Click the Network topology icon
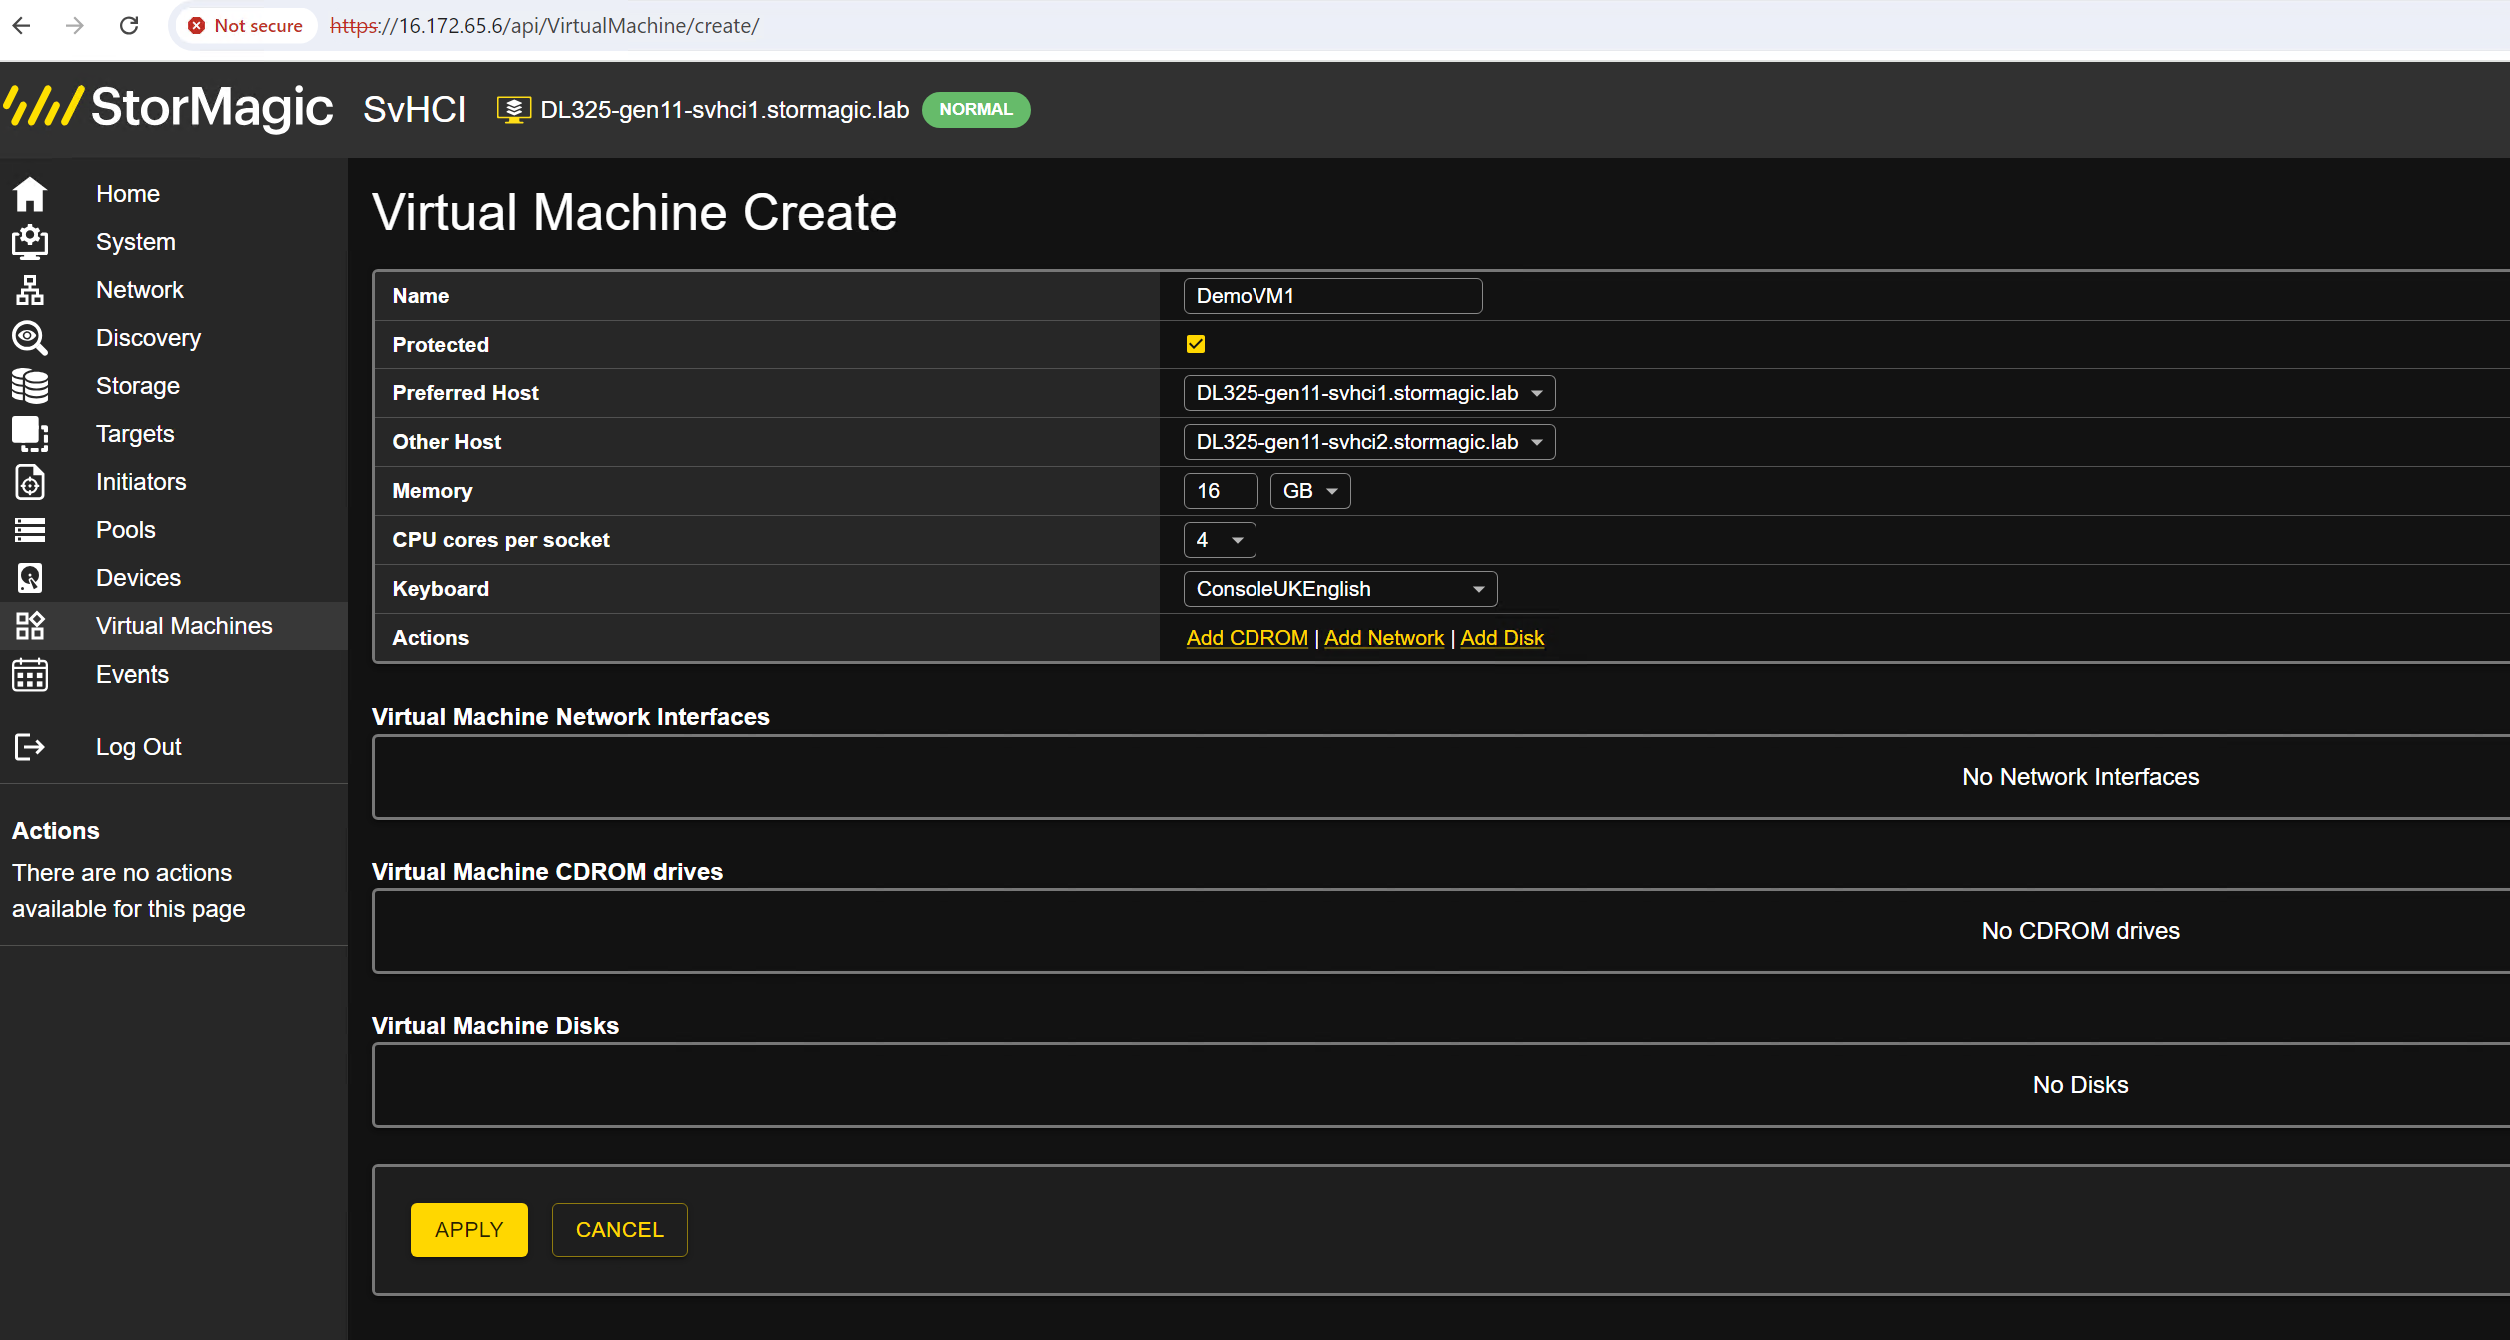Image resolution: width=2510 pixels, height=1340 pixels. click(30, 290)
